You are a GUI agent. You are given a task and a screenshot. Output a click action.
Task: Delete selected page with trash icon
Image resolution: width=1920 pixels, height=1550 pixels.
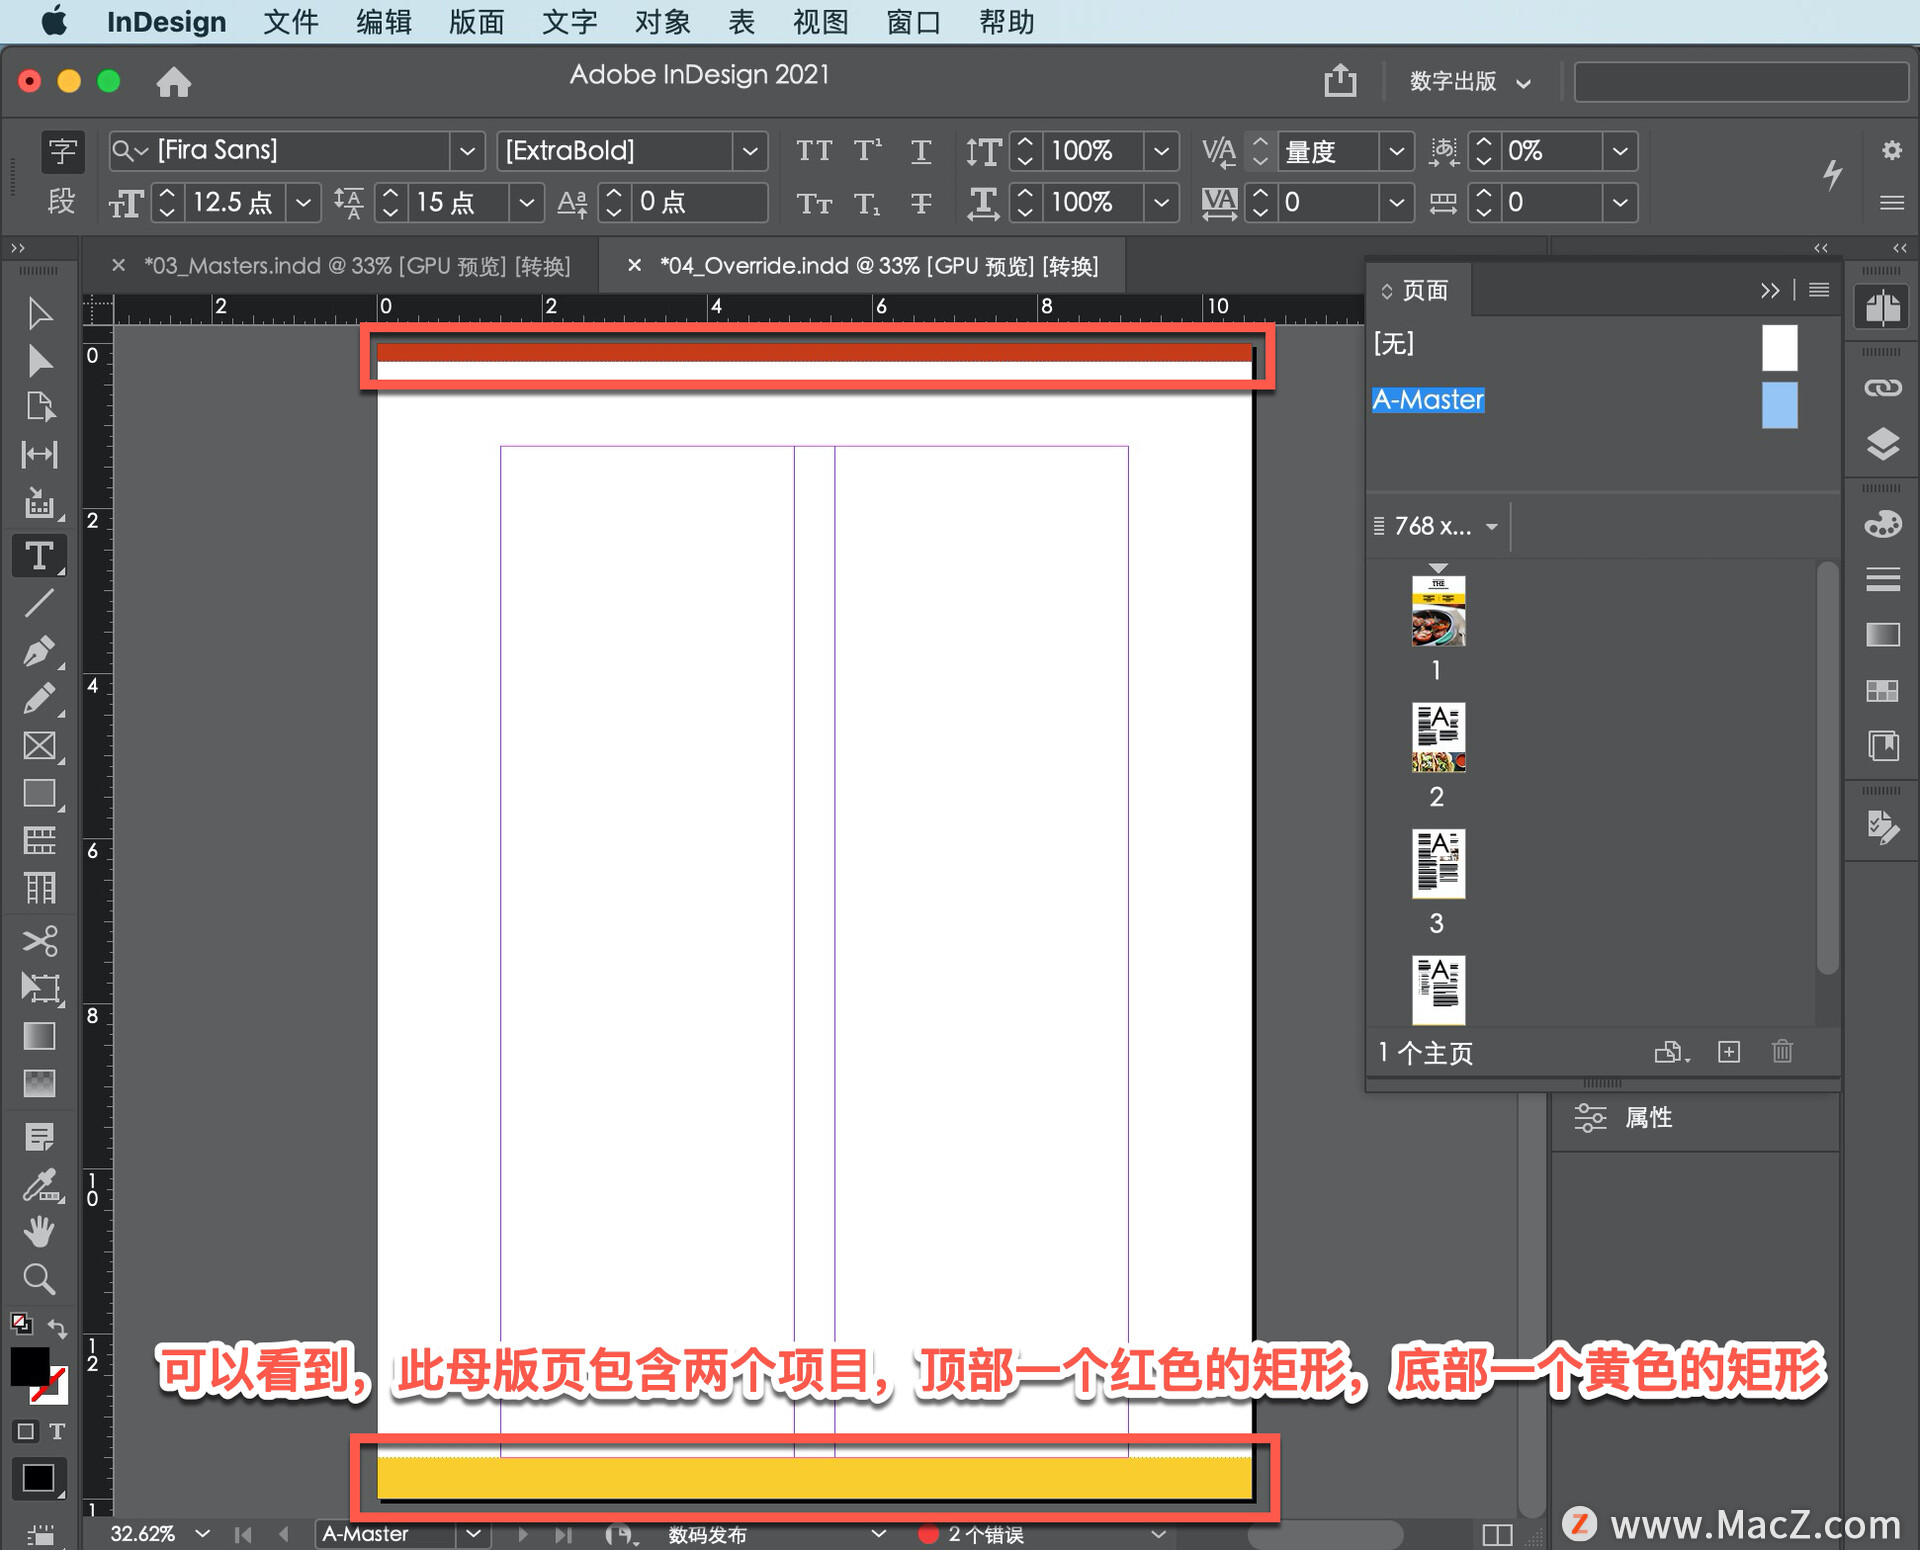[1782, 1051]
